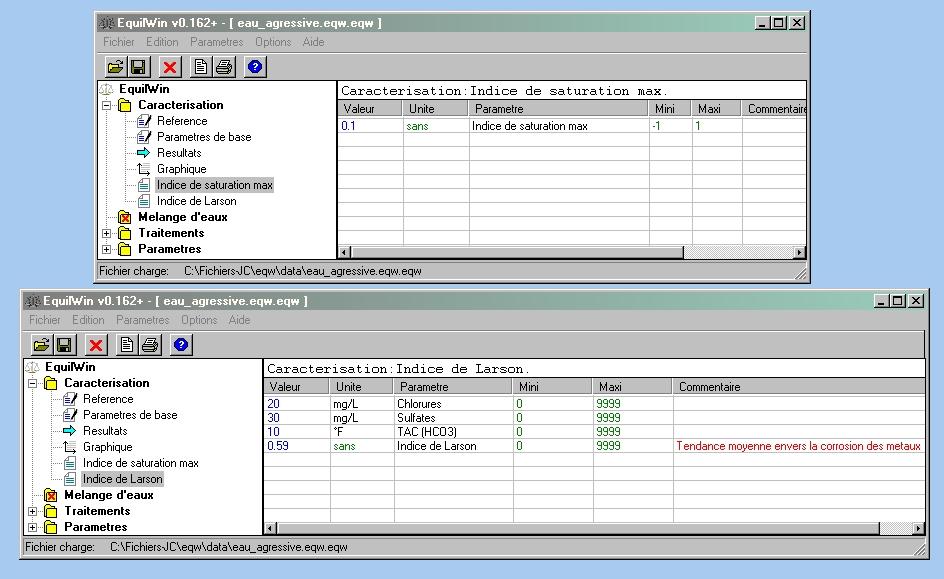
Task: Click left scroll arrow in bottom window grid
Action: [270, 528]
